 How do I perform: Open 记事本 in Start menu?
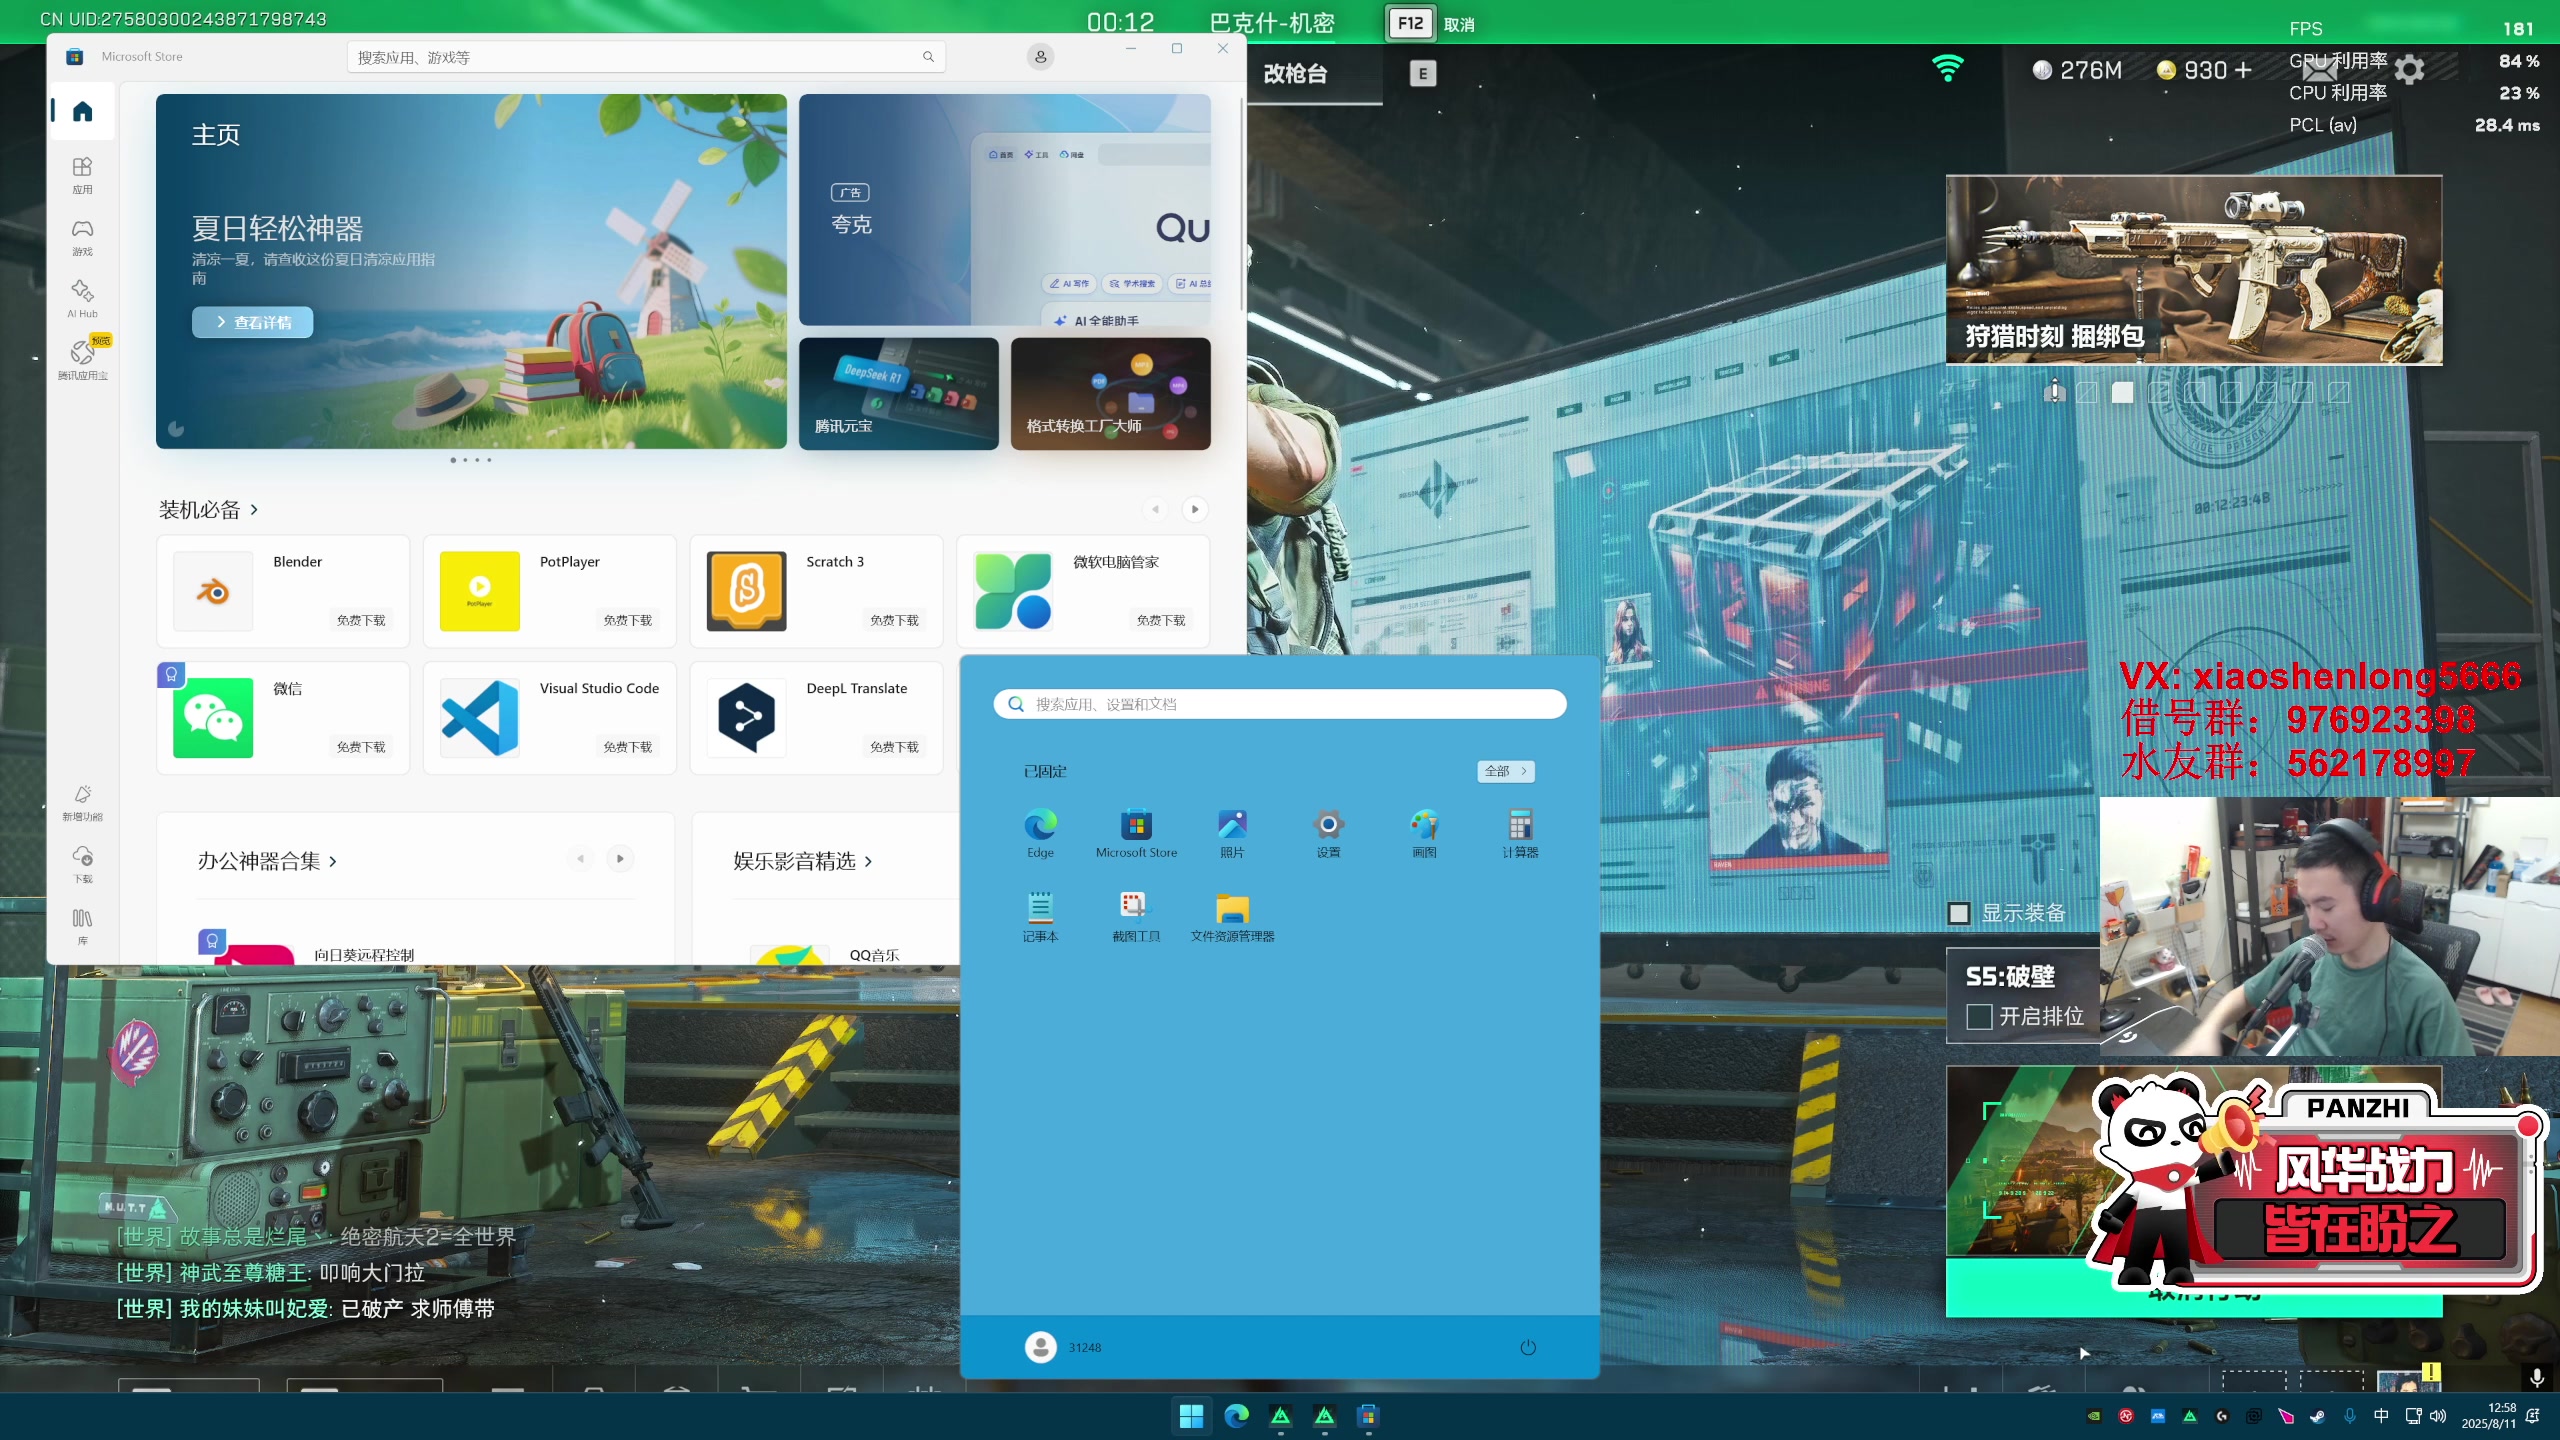1040,917
